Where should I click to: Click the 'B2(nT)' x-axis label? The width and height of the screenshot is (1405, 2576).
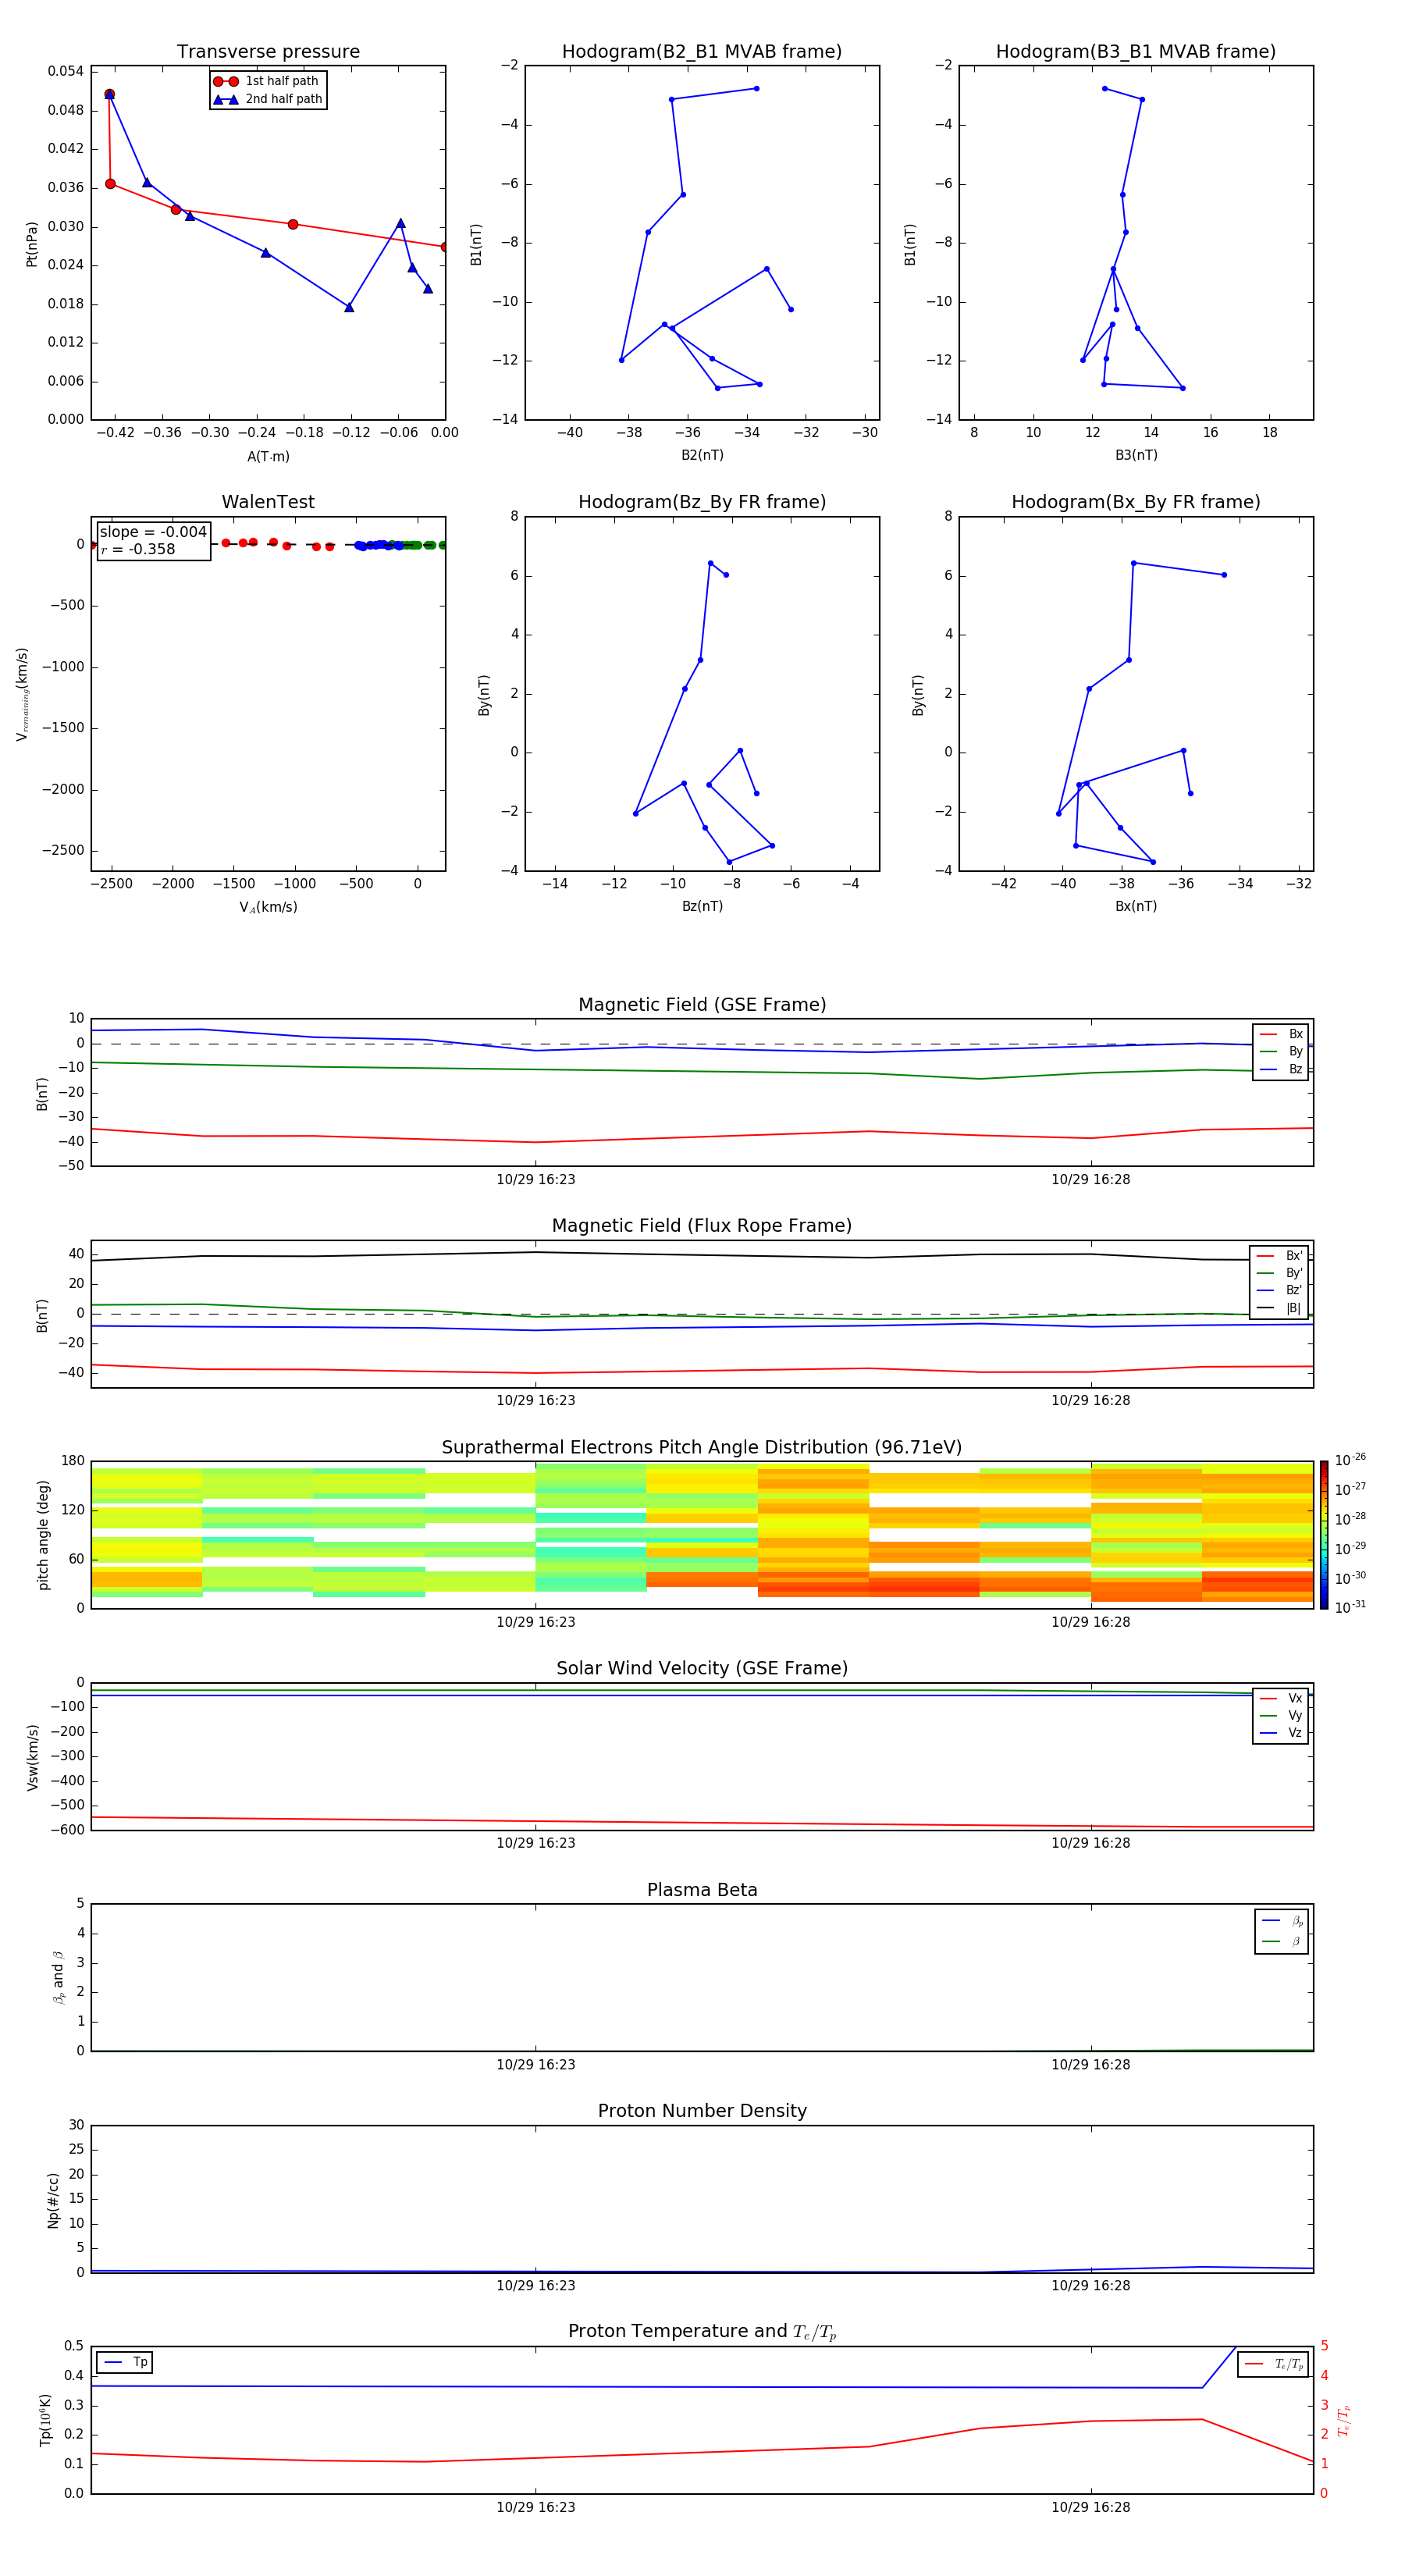pyautogui.click(x=702, y=455)
